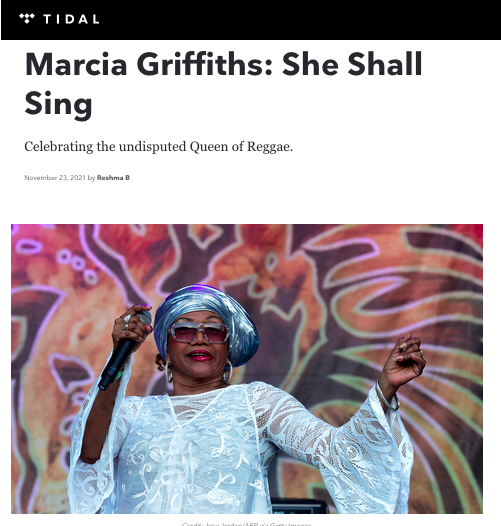Click the singer's tinted sunglasses
The height and width of the screenshot is (526, 501).
[x=199, y=332]
